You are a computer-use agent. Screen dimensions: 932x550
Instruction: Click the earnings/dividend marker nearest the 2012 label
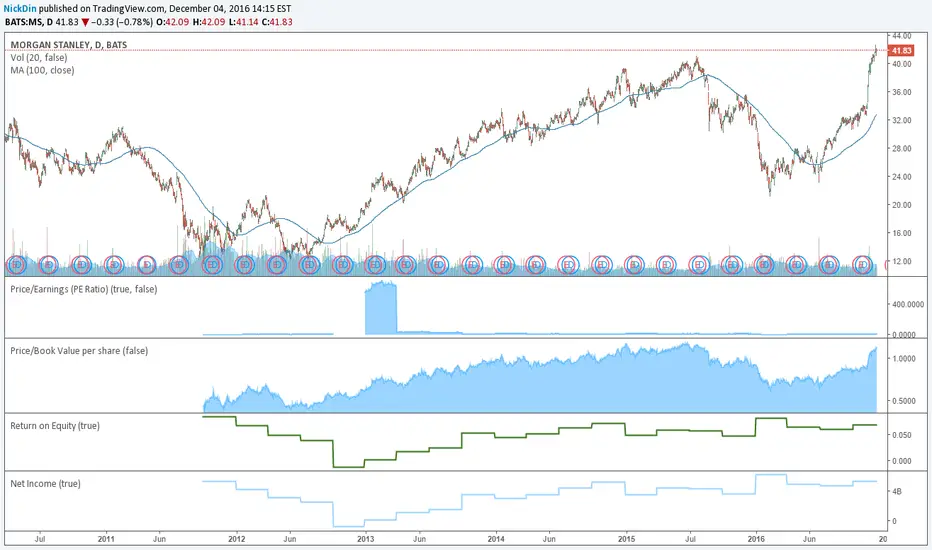coord(244,264)
